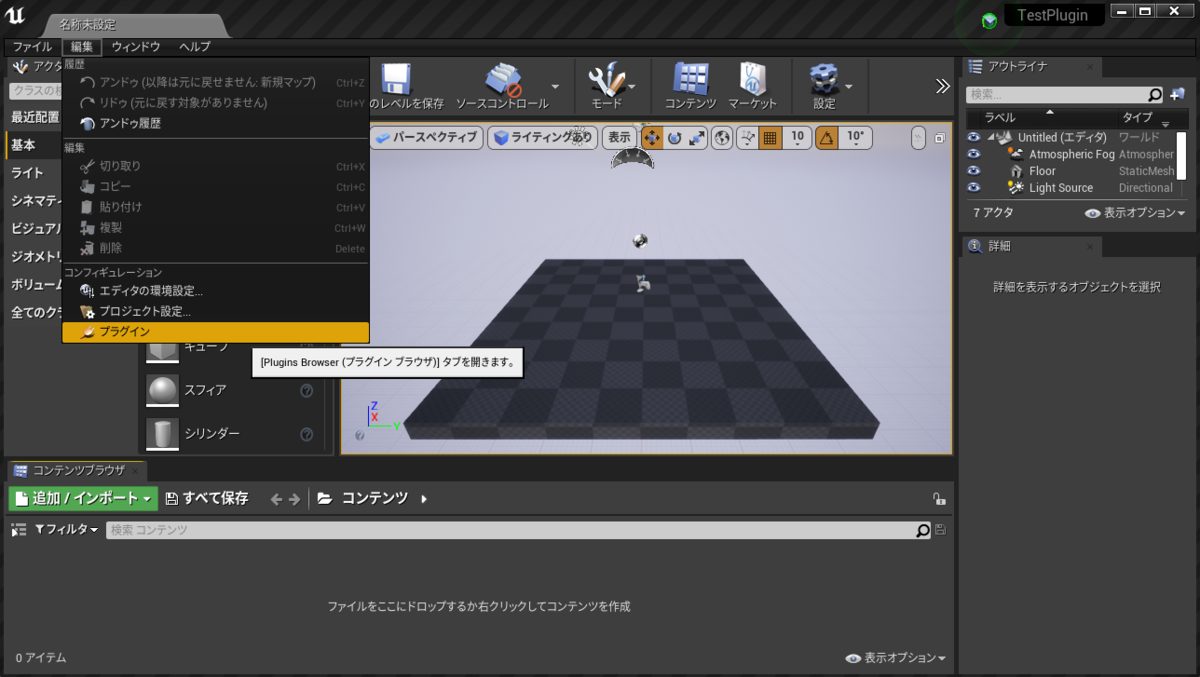Click the Content Browser lock icon
The width and height of the screenshot is (1200, 677).
[x=939, y=498]
